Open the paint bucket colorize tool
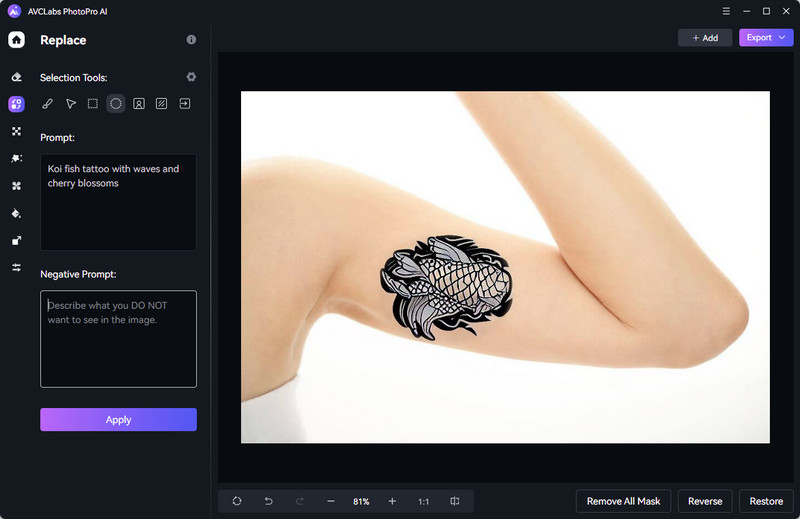800x519 pixels. (x=16, y=213)
